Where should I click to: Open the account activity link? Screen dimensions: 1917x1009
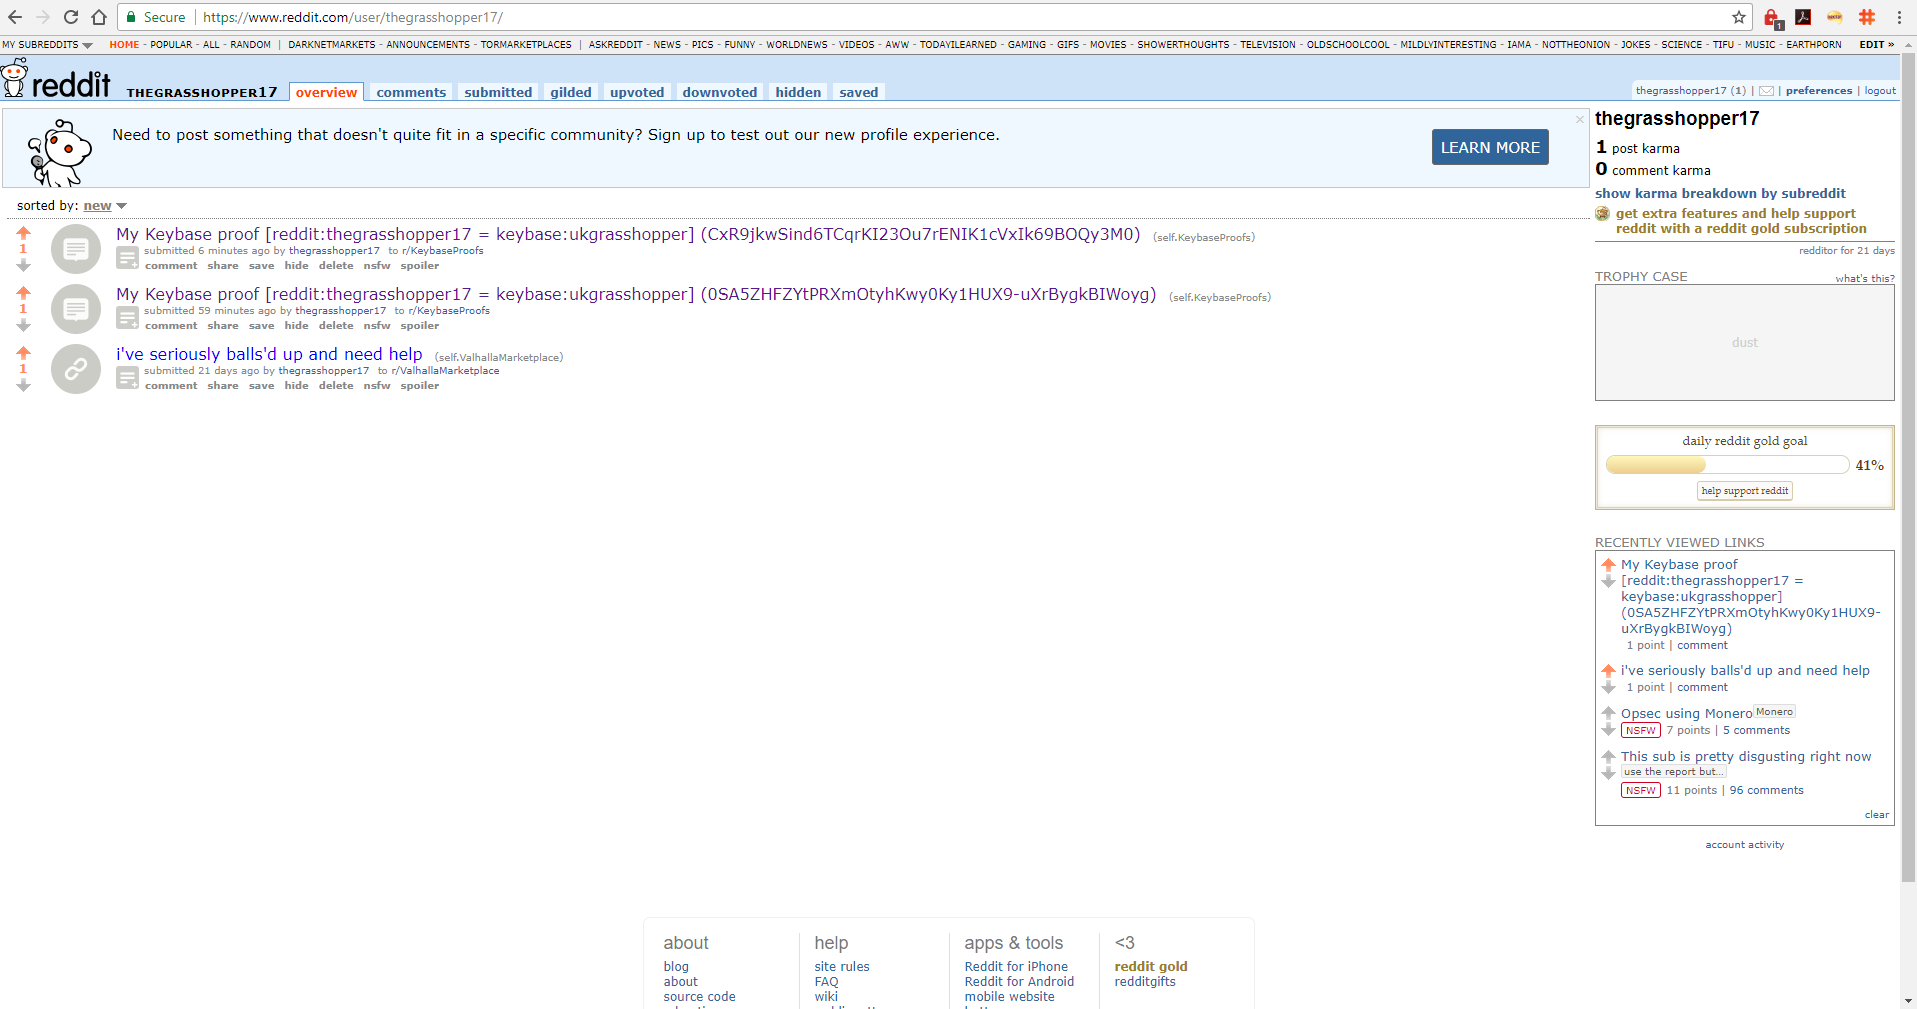(1745, 845)
